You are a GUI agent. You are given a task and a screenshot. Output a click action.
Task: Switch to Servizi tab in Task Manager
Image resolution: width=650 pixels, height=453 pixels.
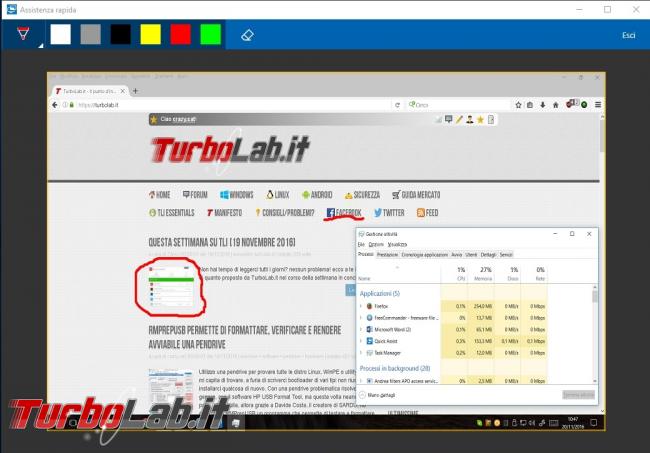click(506, 254)
